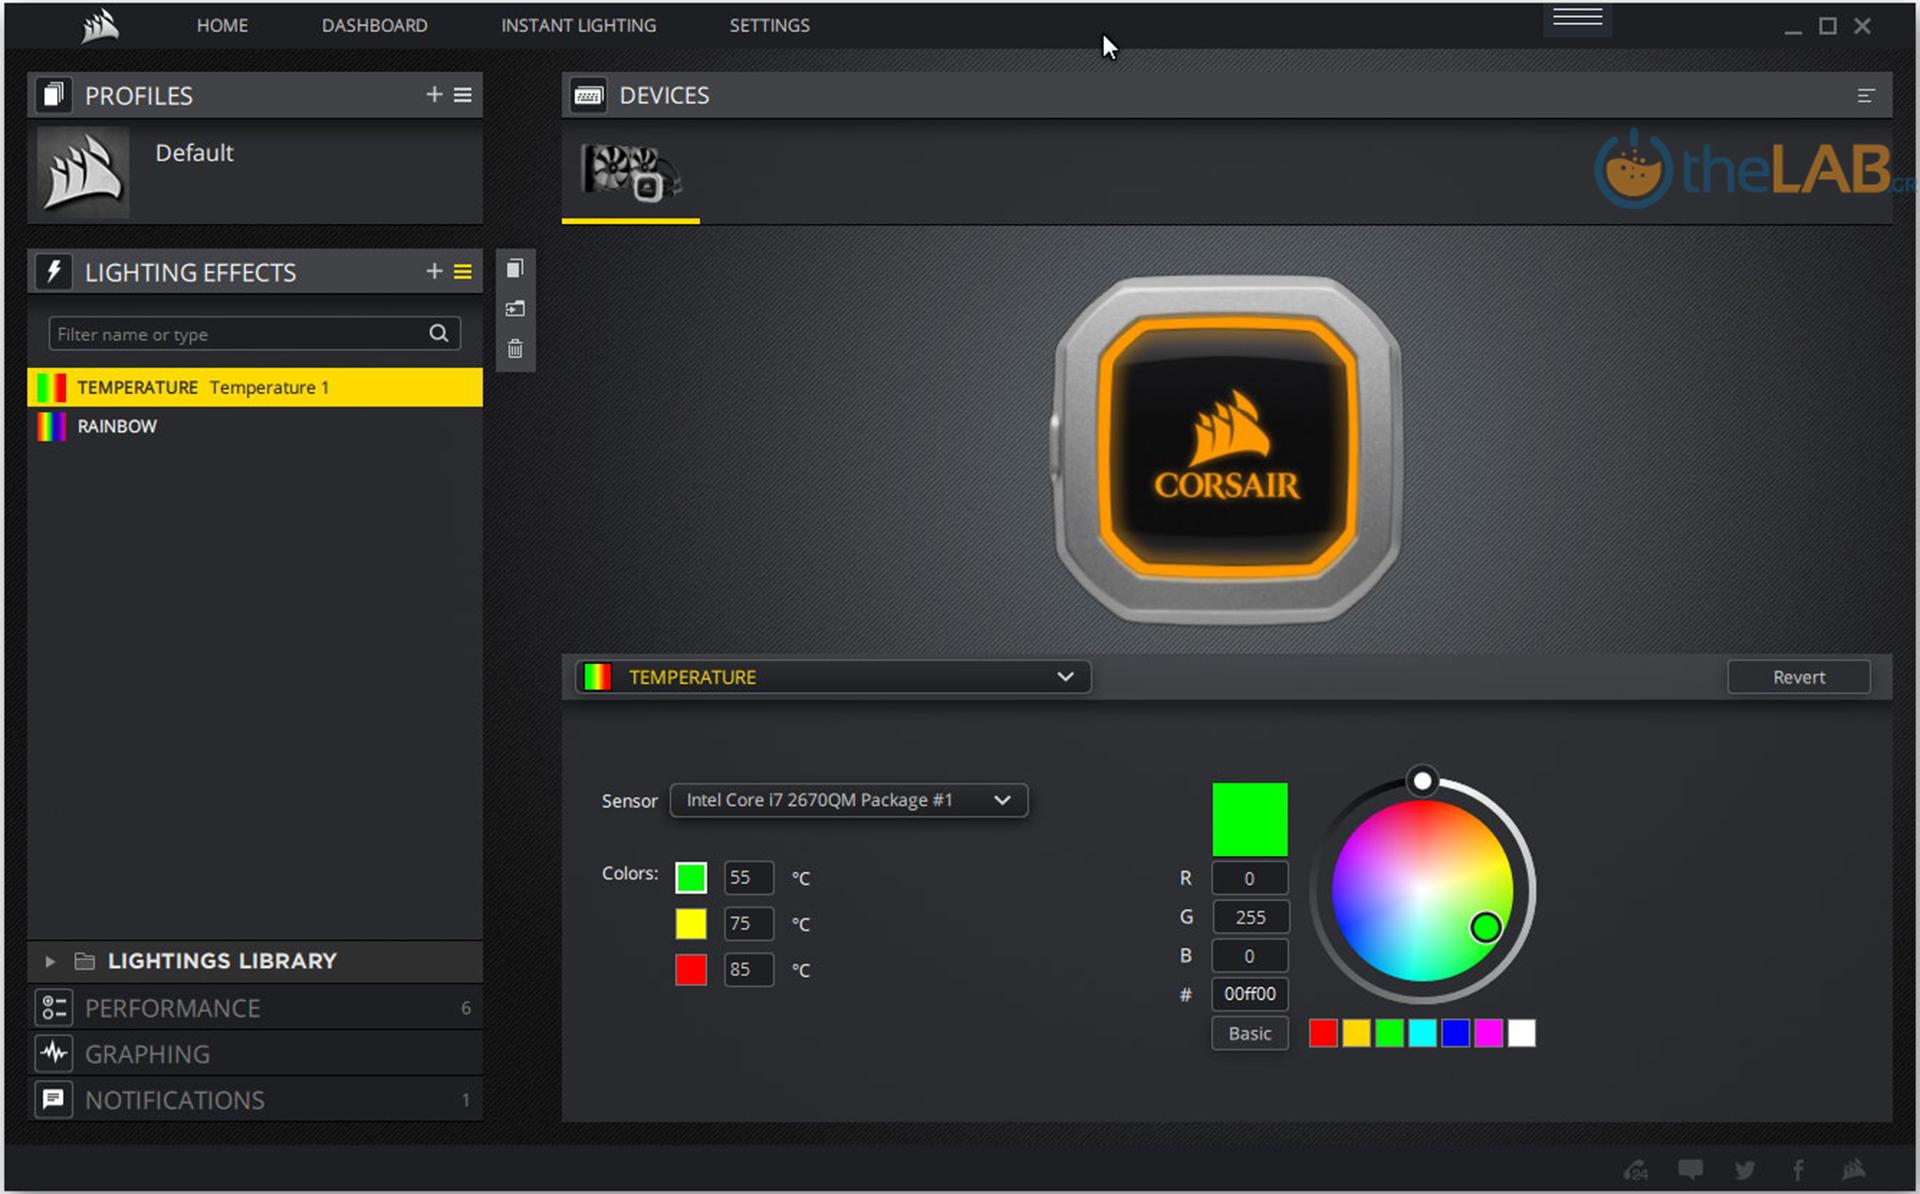The image size is (1920, 1194).
Task: Click the Corsair sails icon in footer
Action: click(x=1853, y=1169)
